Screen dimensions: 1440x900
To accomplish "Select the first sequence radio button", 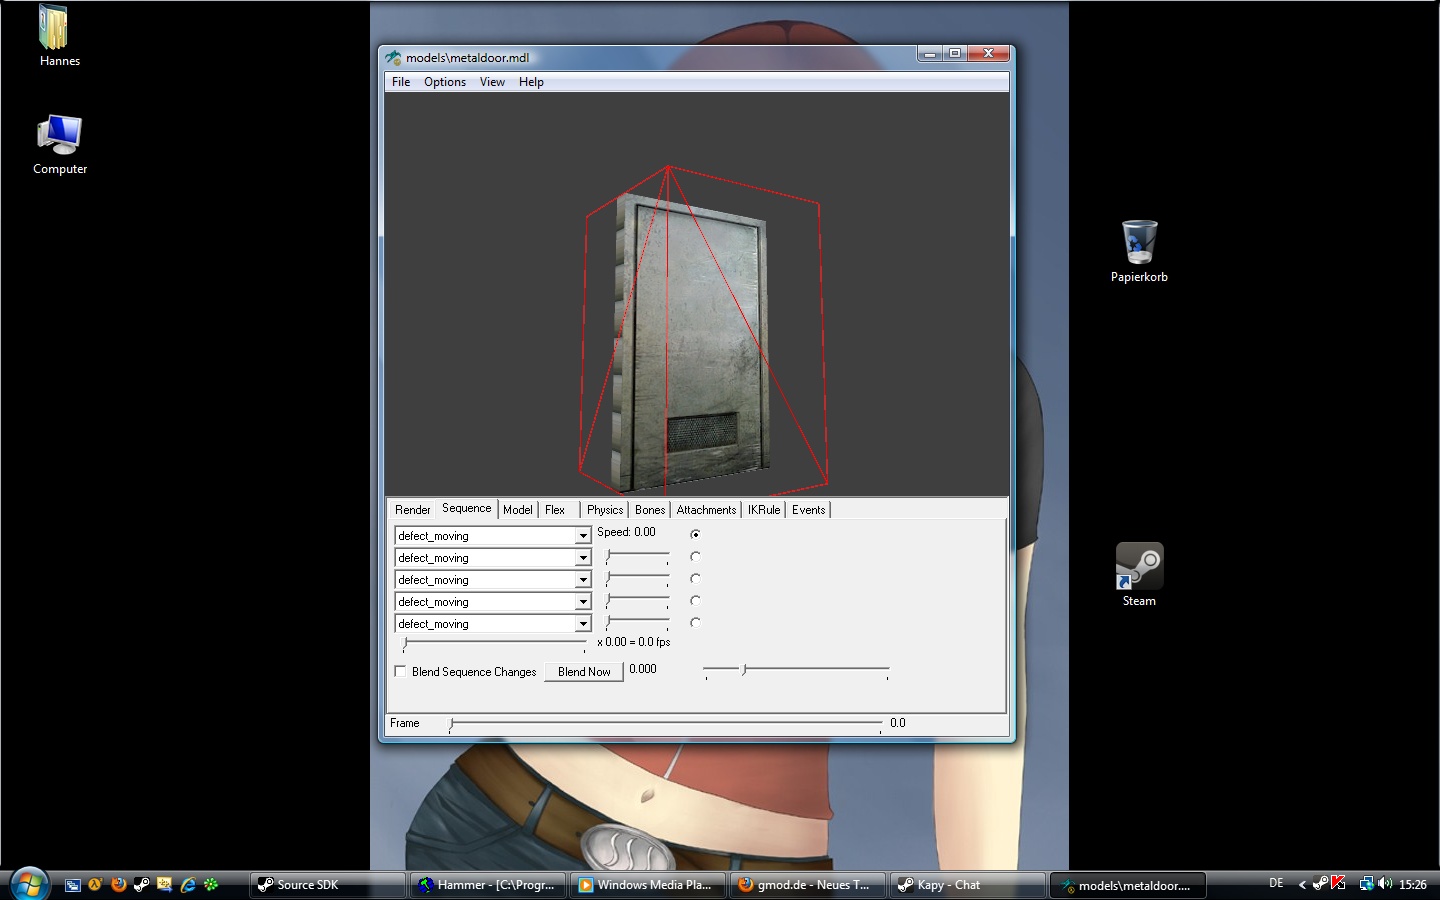I will click(x=695, y=534).
